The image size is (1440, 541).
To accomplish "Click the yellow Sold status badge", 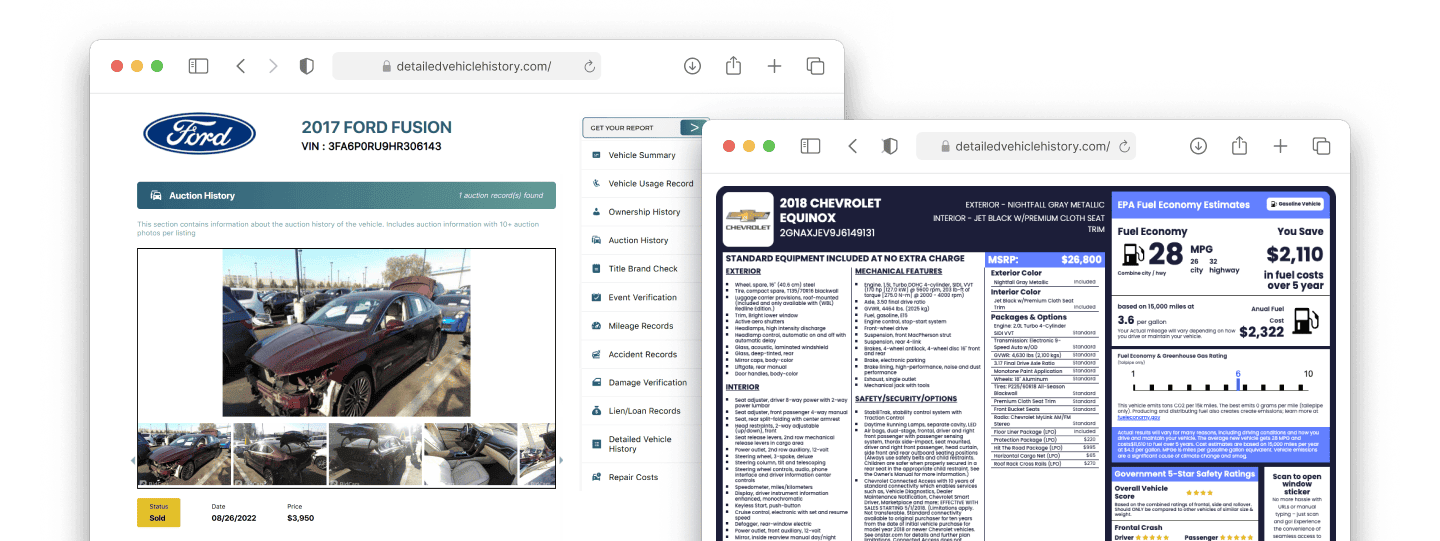I will pyautogui.click(x=159, y=513).
